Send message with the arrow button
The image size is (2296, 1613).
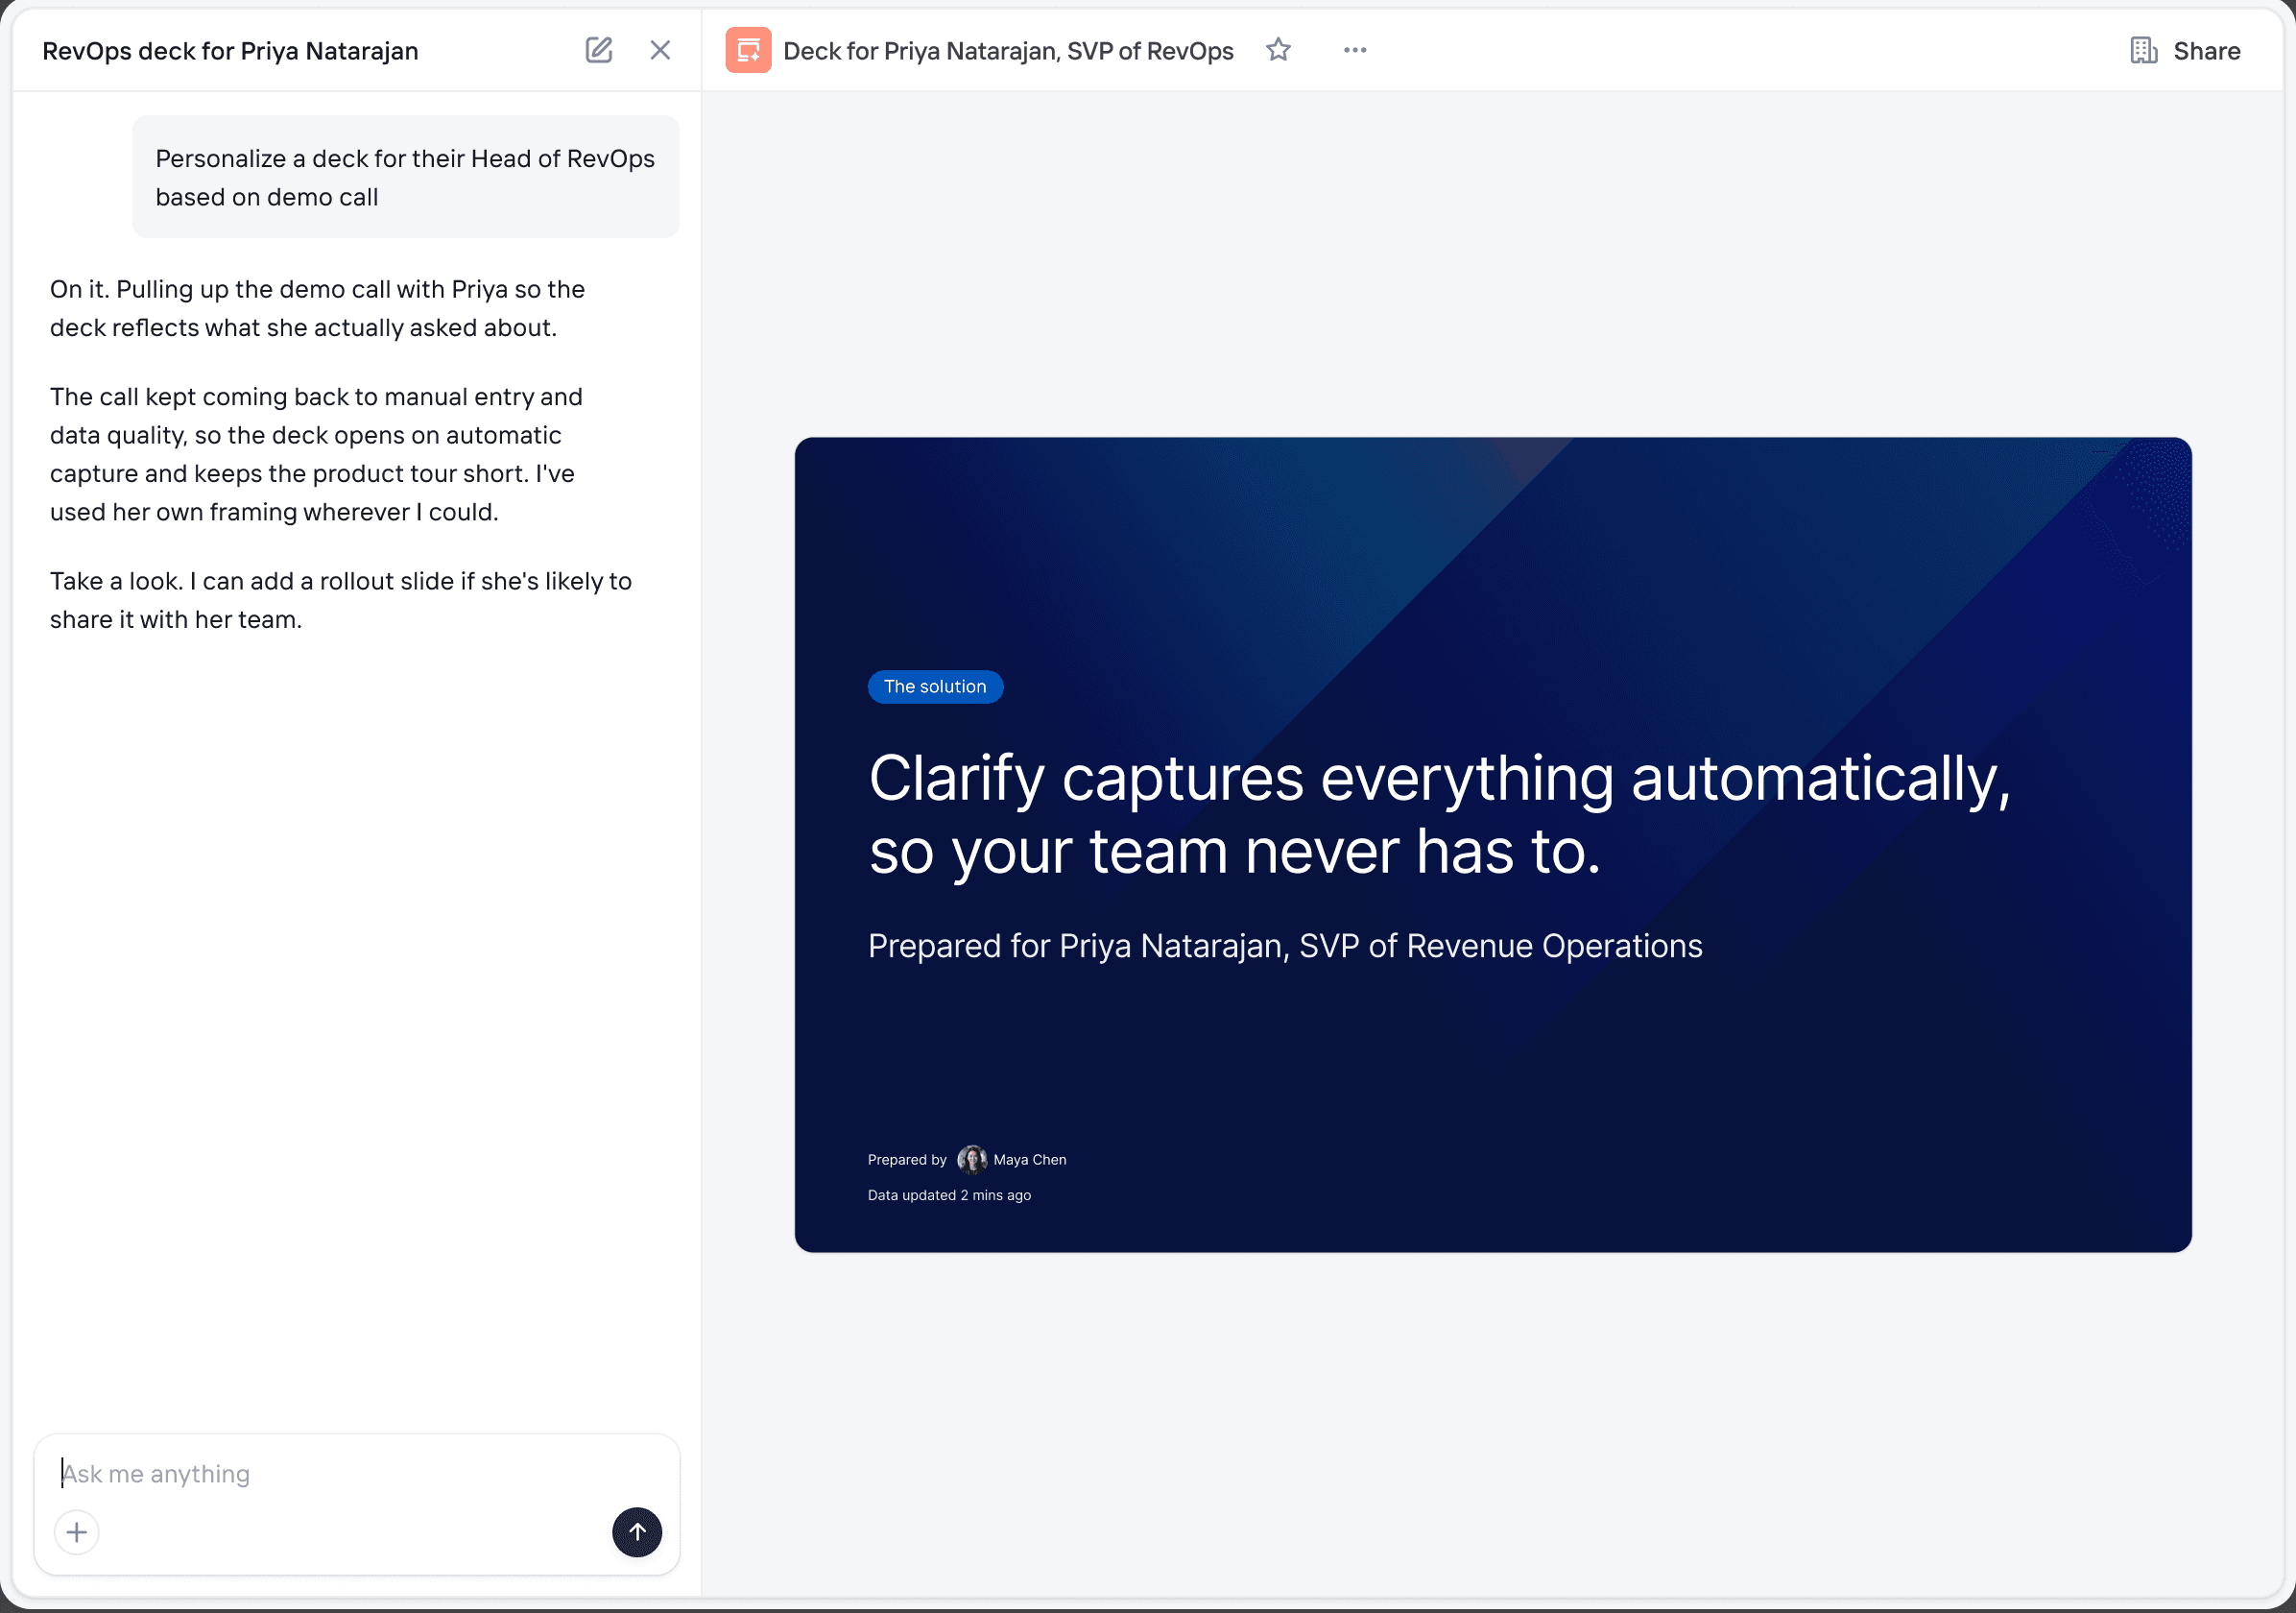637,1532
